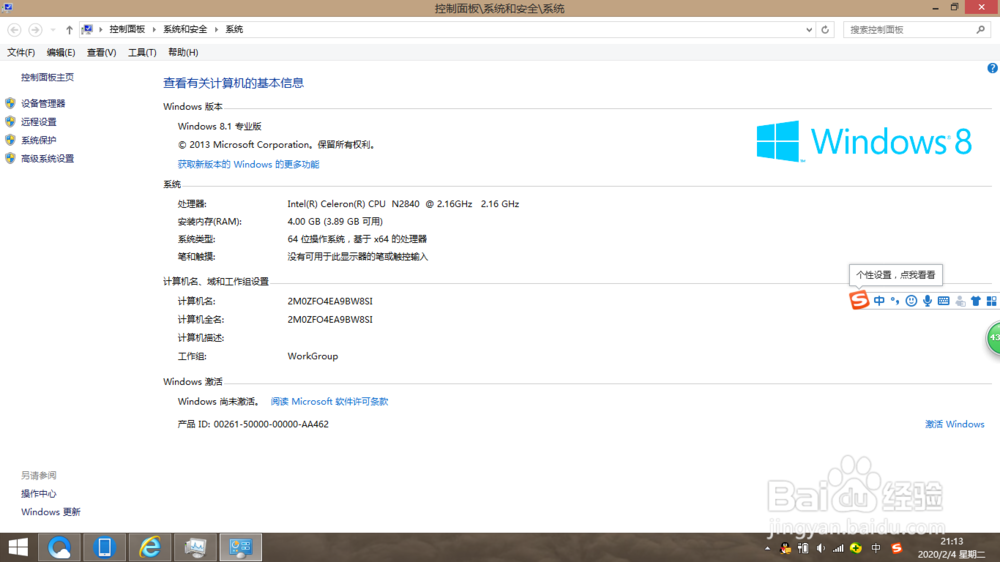Viewport: 1000px width, 562px height.
Task: Click 激活 Windows link
Action: pyautogui.click(x=954, y=424)
